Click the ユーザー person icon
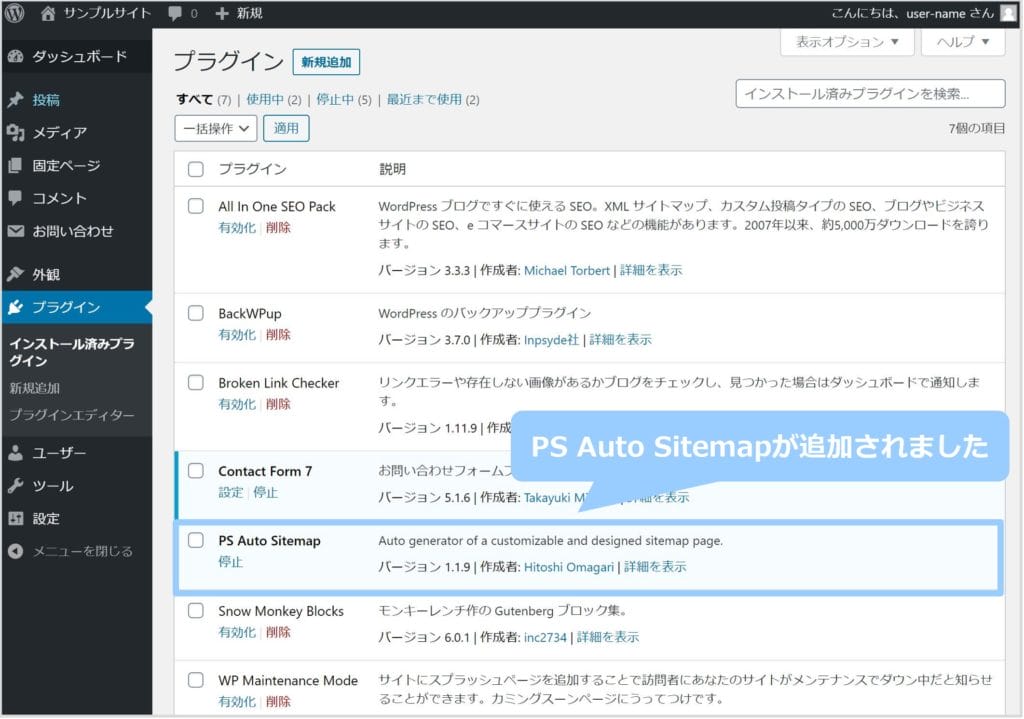1024x719 pixels. 16,453
